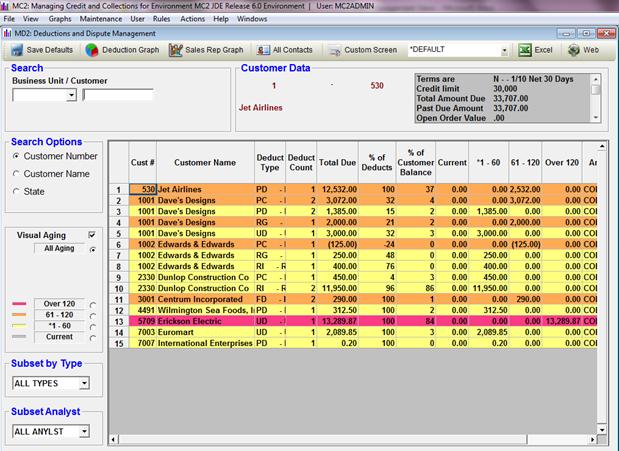Screen dimensions: 619x451
Task: Click the MC2 application title bar icon
Action: click(x=5, y=6)
